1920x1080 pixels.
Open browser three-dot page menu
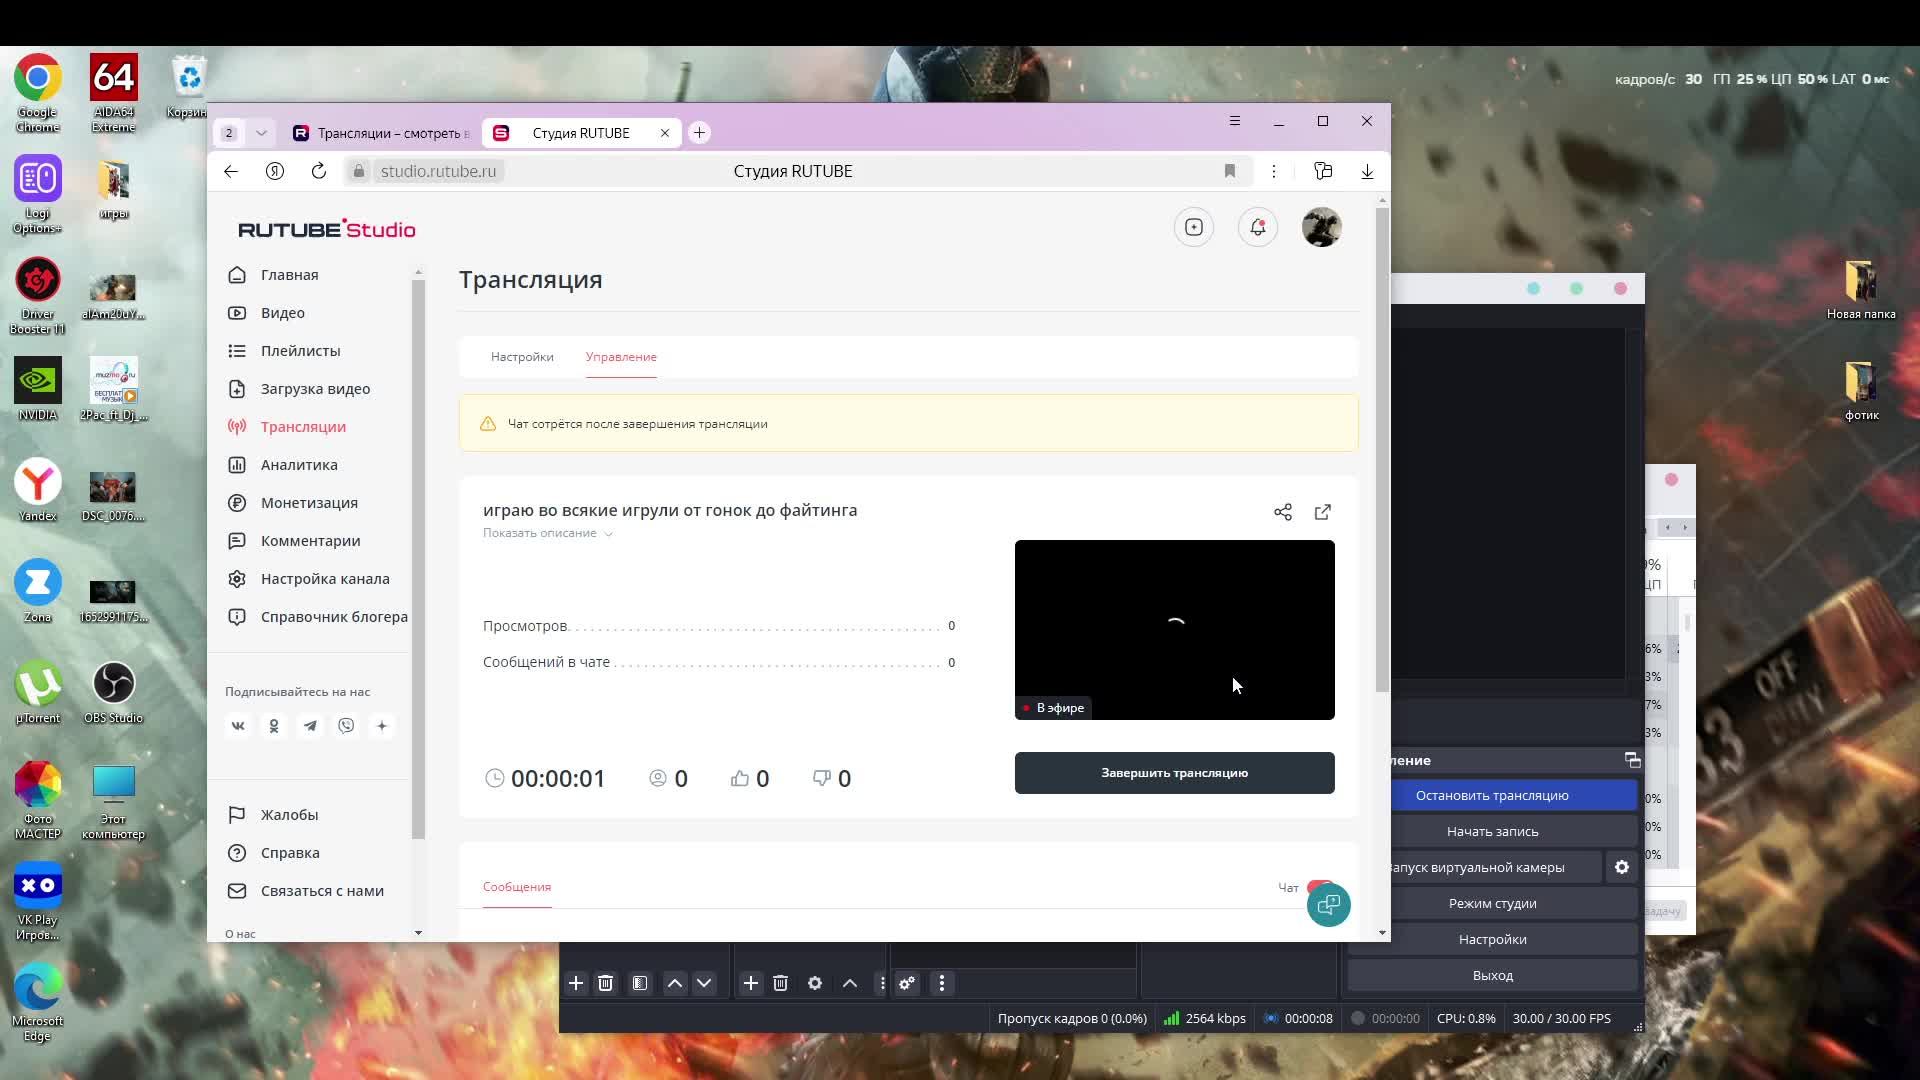[1274, 171]
